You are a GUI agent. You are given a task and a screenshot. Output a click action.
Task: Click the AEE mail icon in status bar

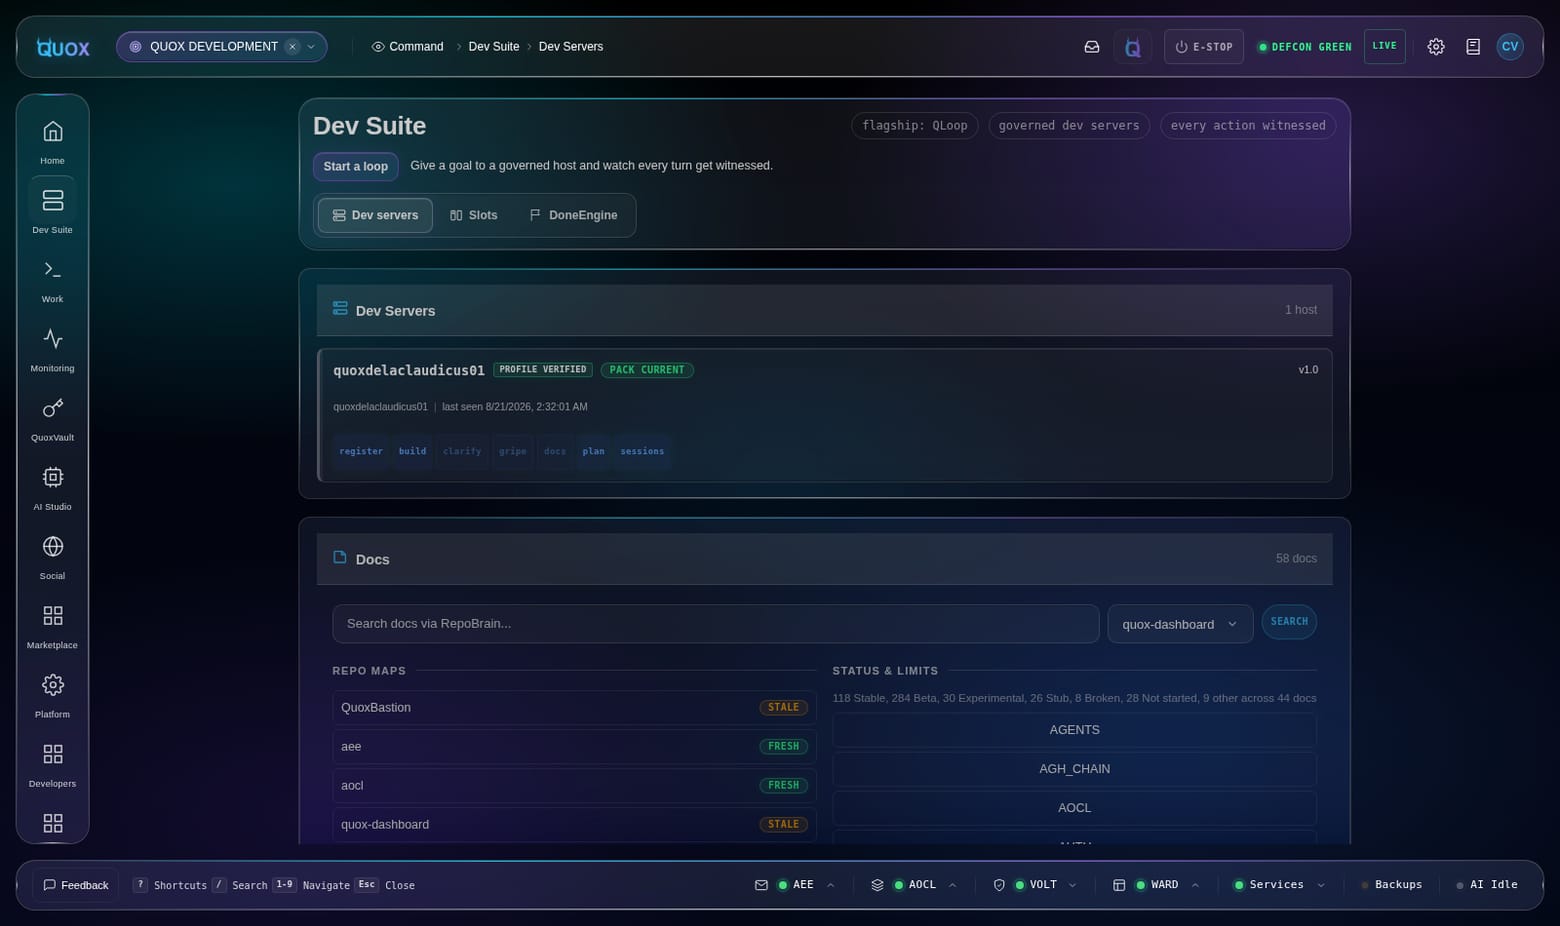pos(761,885)
